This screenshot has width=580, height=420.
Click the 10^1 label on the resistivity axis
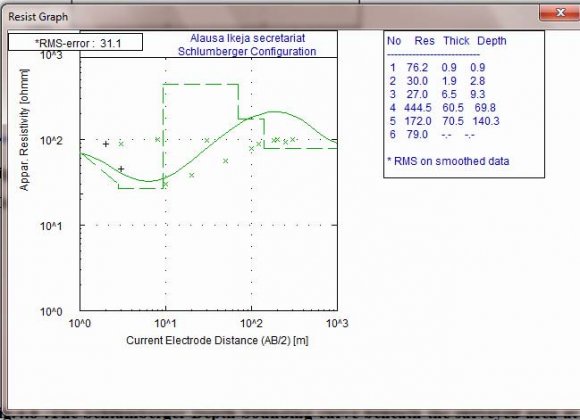[x=51, y=226]
